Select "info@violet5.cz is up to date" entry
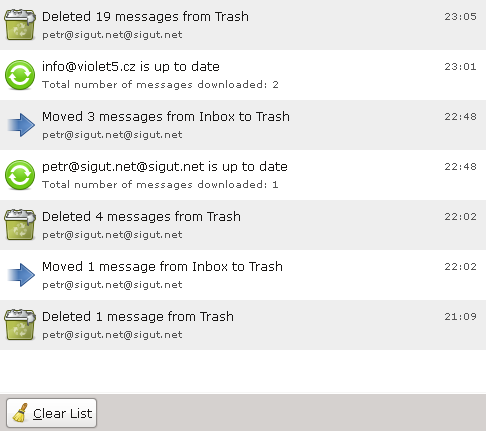The image size is (486, 431). click(243, 75)
